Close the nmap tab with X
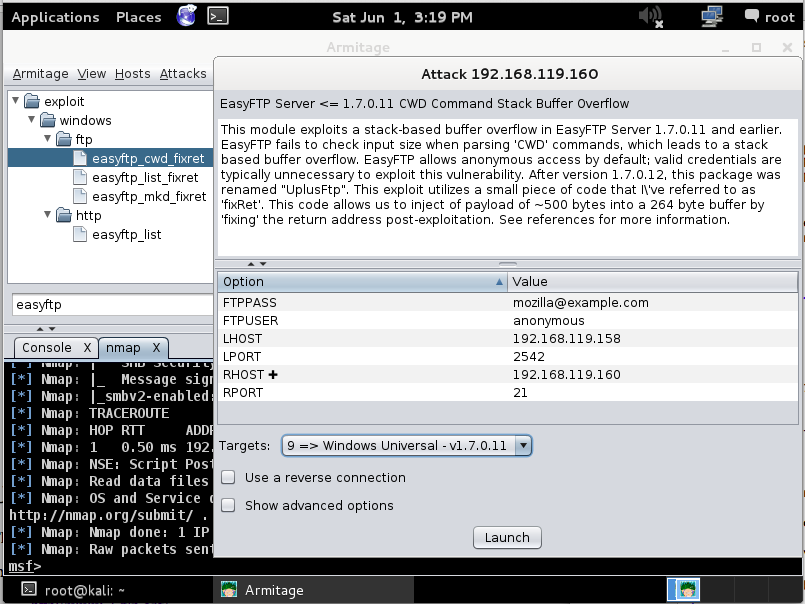This screenshot has width=805, height=604. 157,348
